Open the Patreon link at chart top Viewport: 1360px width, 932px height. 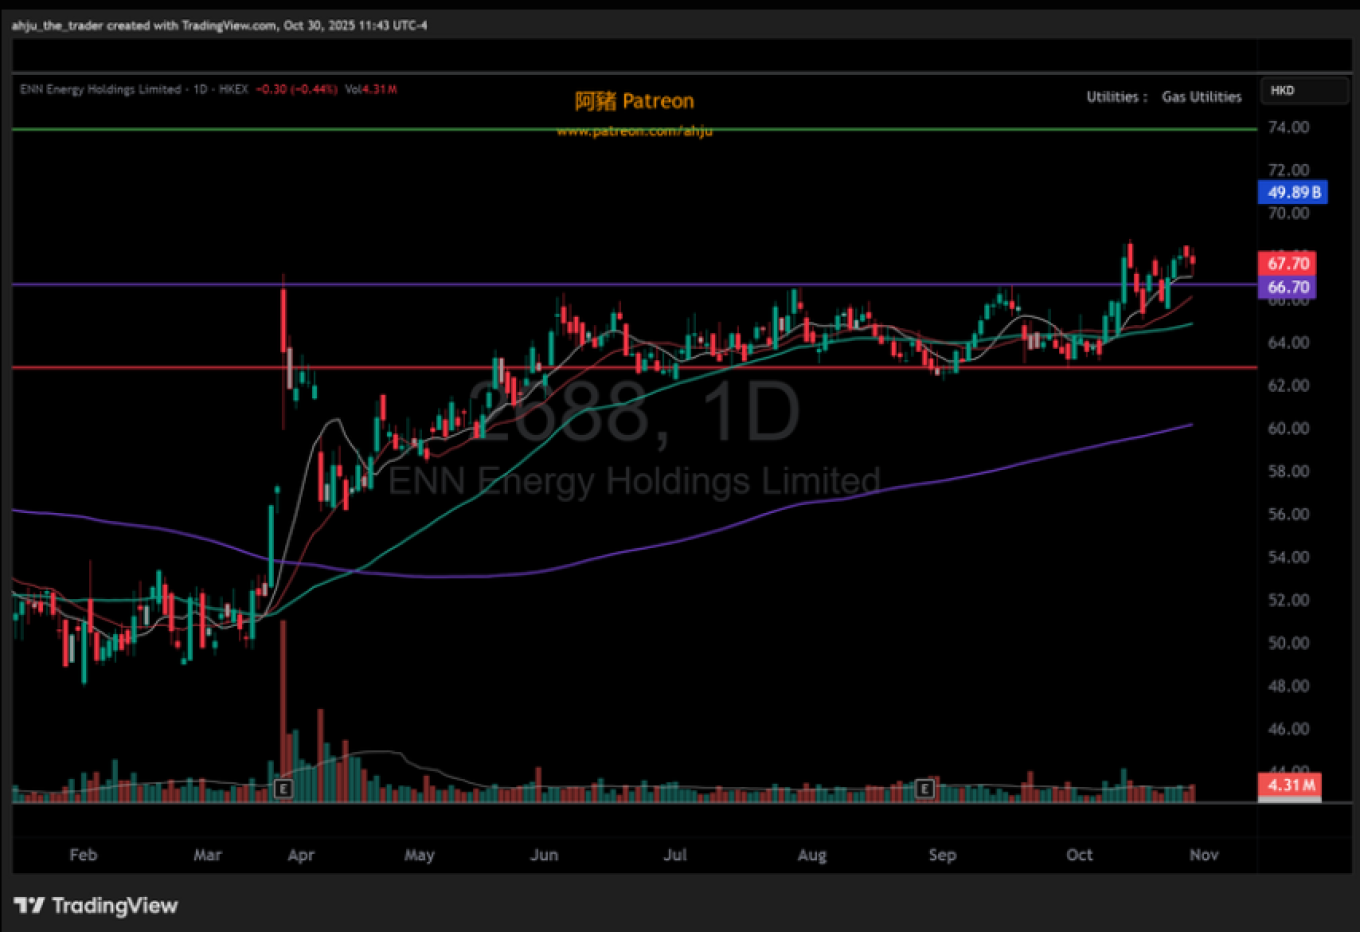634,101
